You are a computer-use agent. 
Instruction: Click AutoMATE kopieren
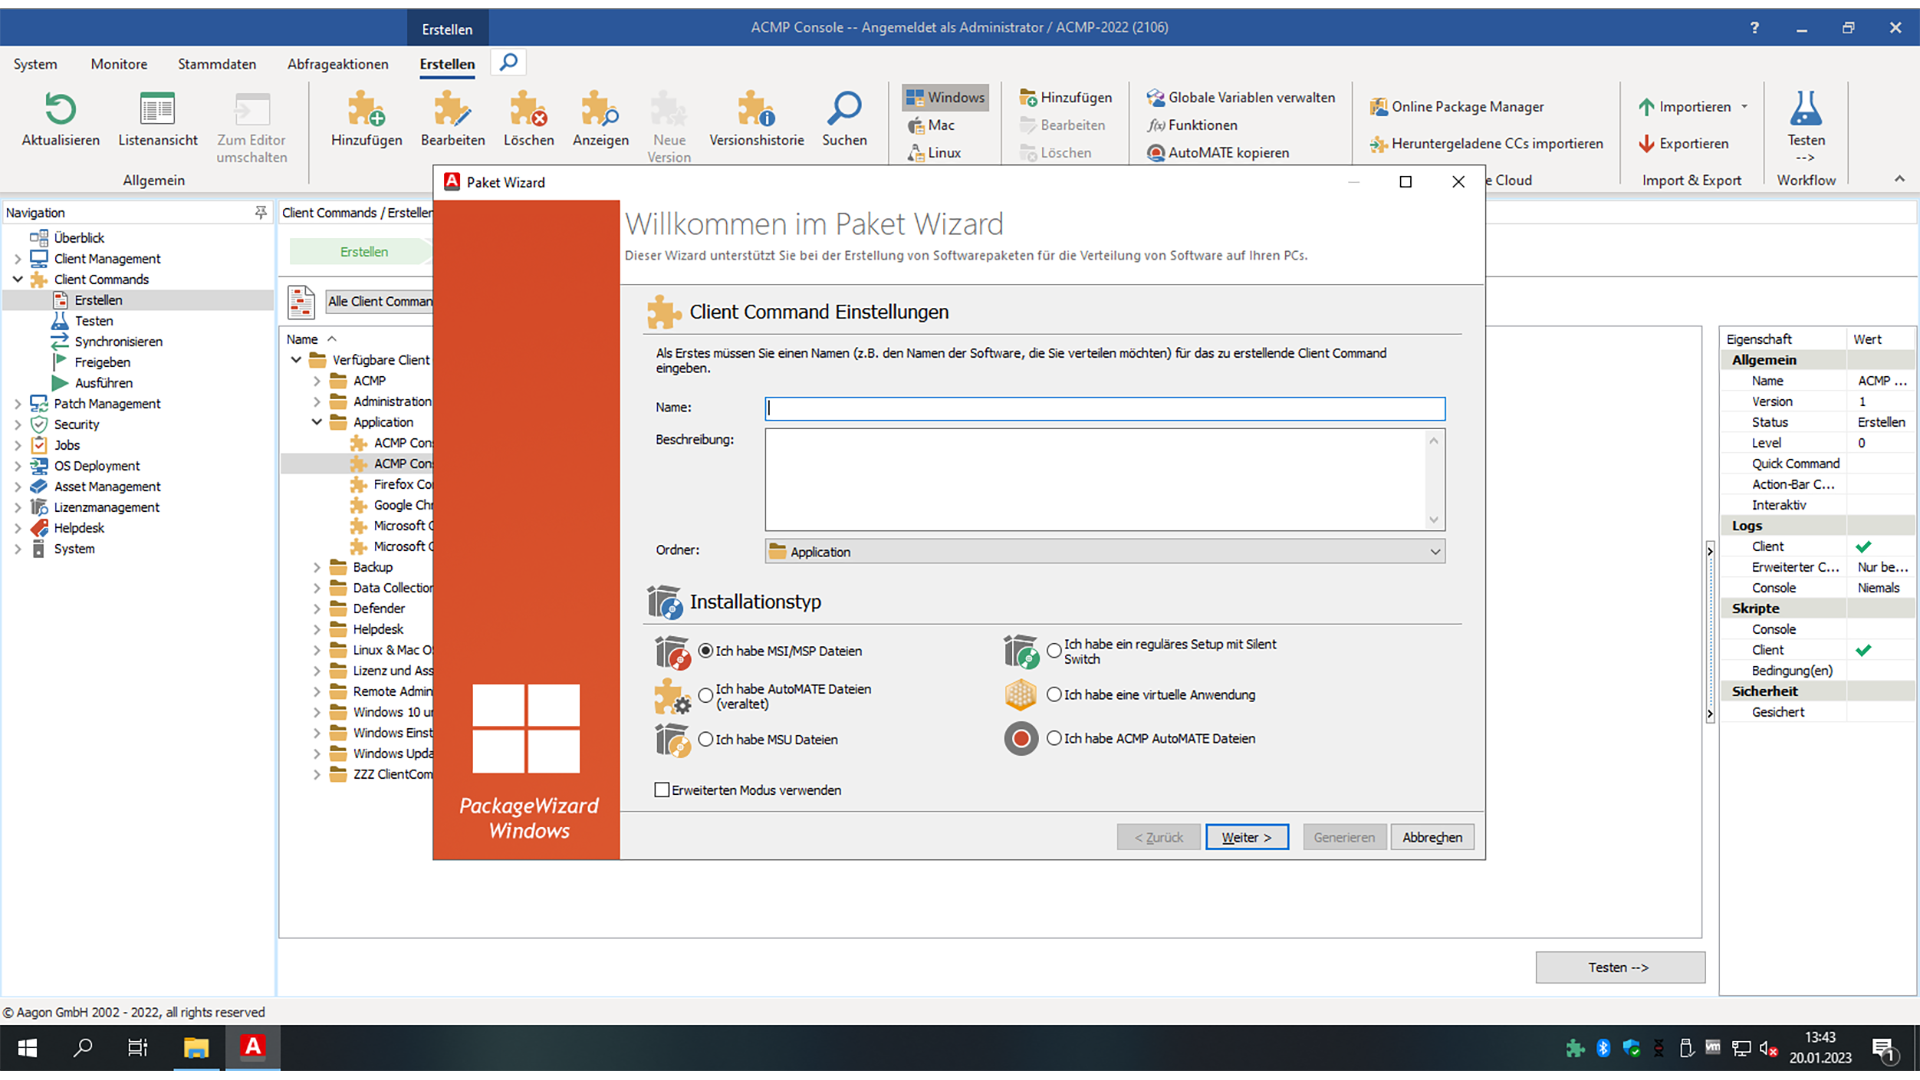click(1218, 153)
